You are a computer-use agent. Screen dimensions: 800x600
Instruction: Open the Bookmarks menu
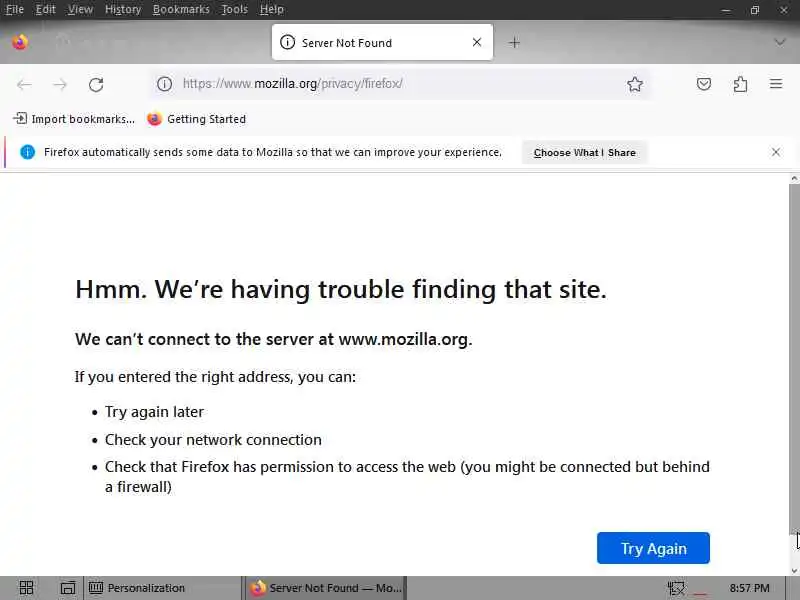coord(181,9)
